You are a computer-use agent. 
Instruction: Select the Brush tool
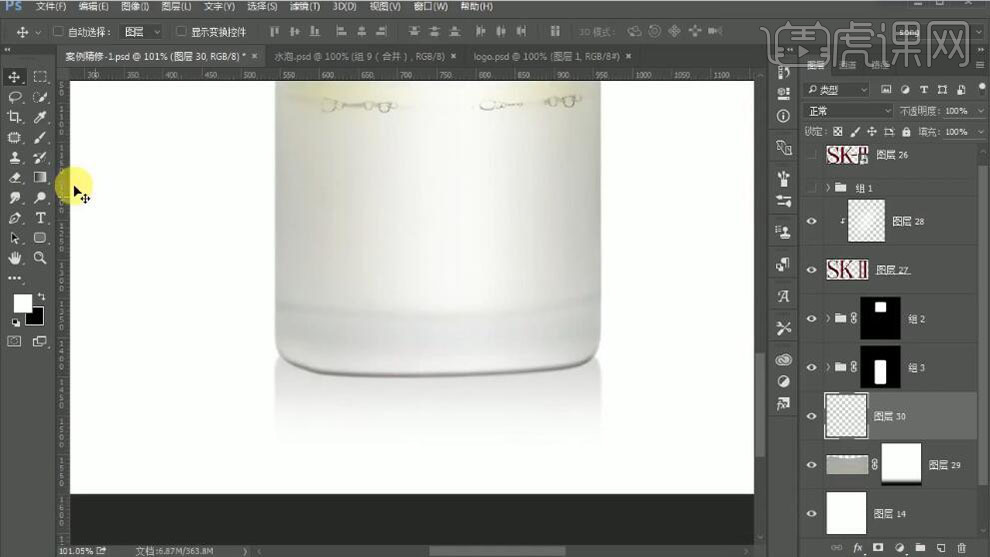click(40, 138)
